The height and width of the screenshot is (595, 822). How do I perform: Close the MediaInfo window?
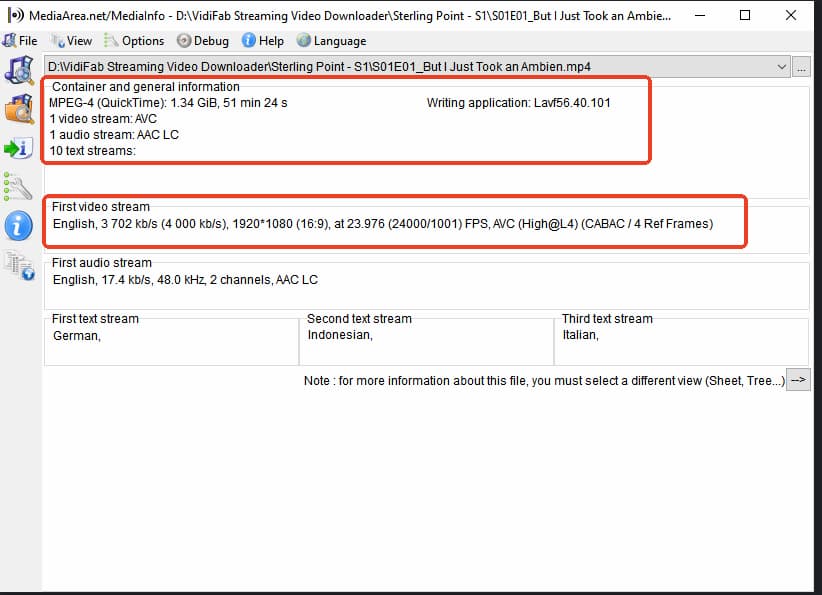[x=791, y=15]
